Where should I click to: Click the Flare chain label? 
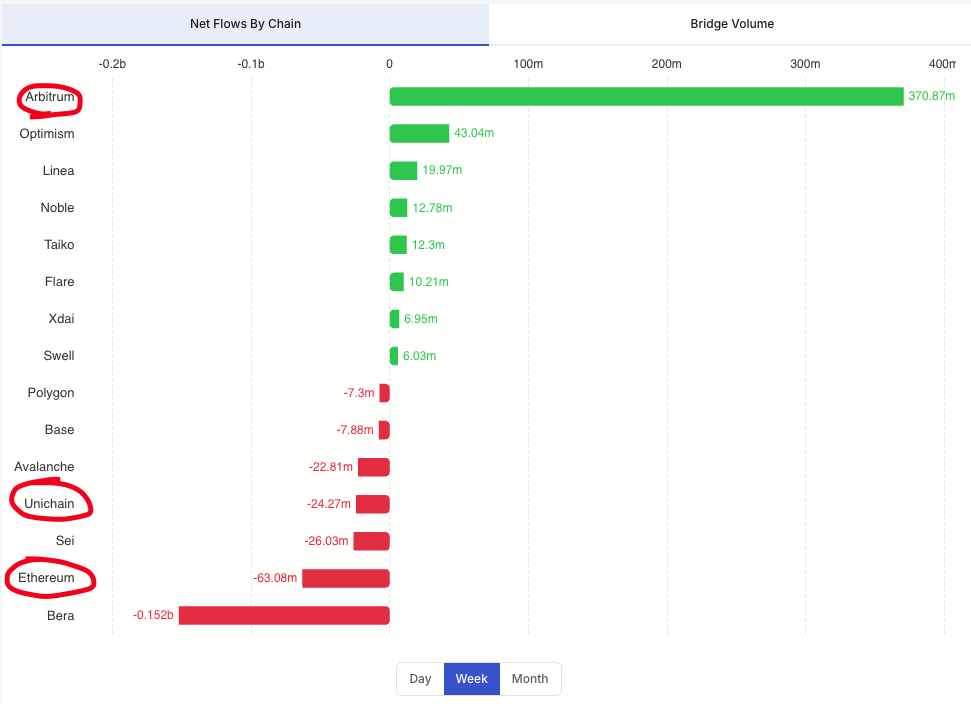click(59, 282)
